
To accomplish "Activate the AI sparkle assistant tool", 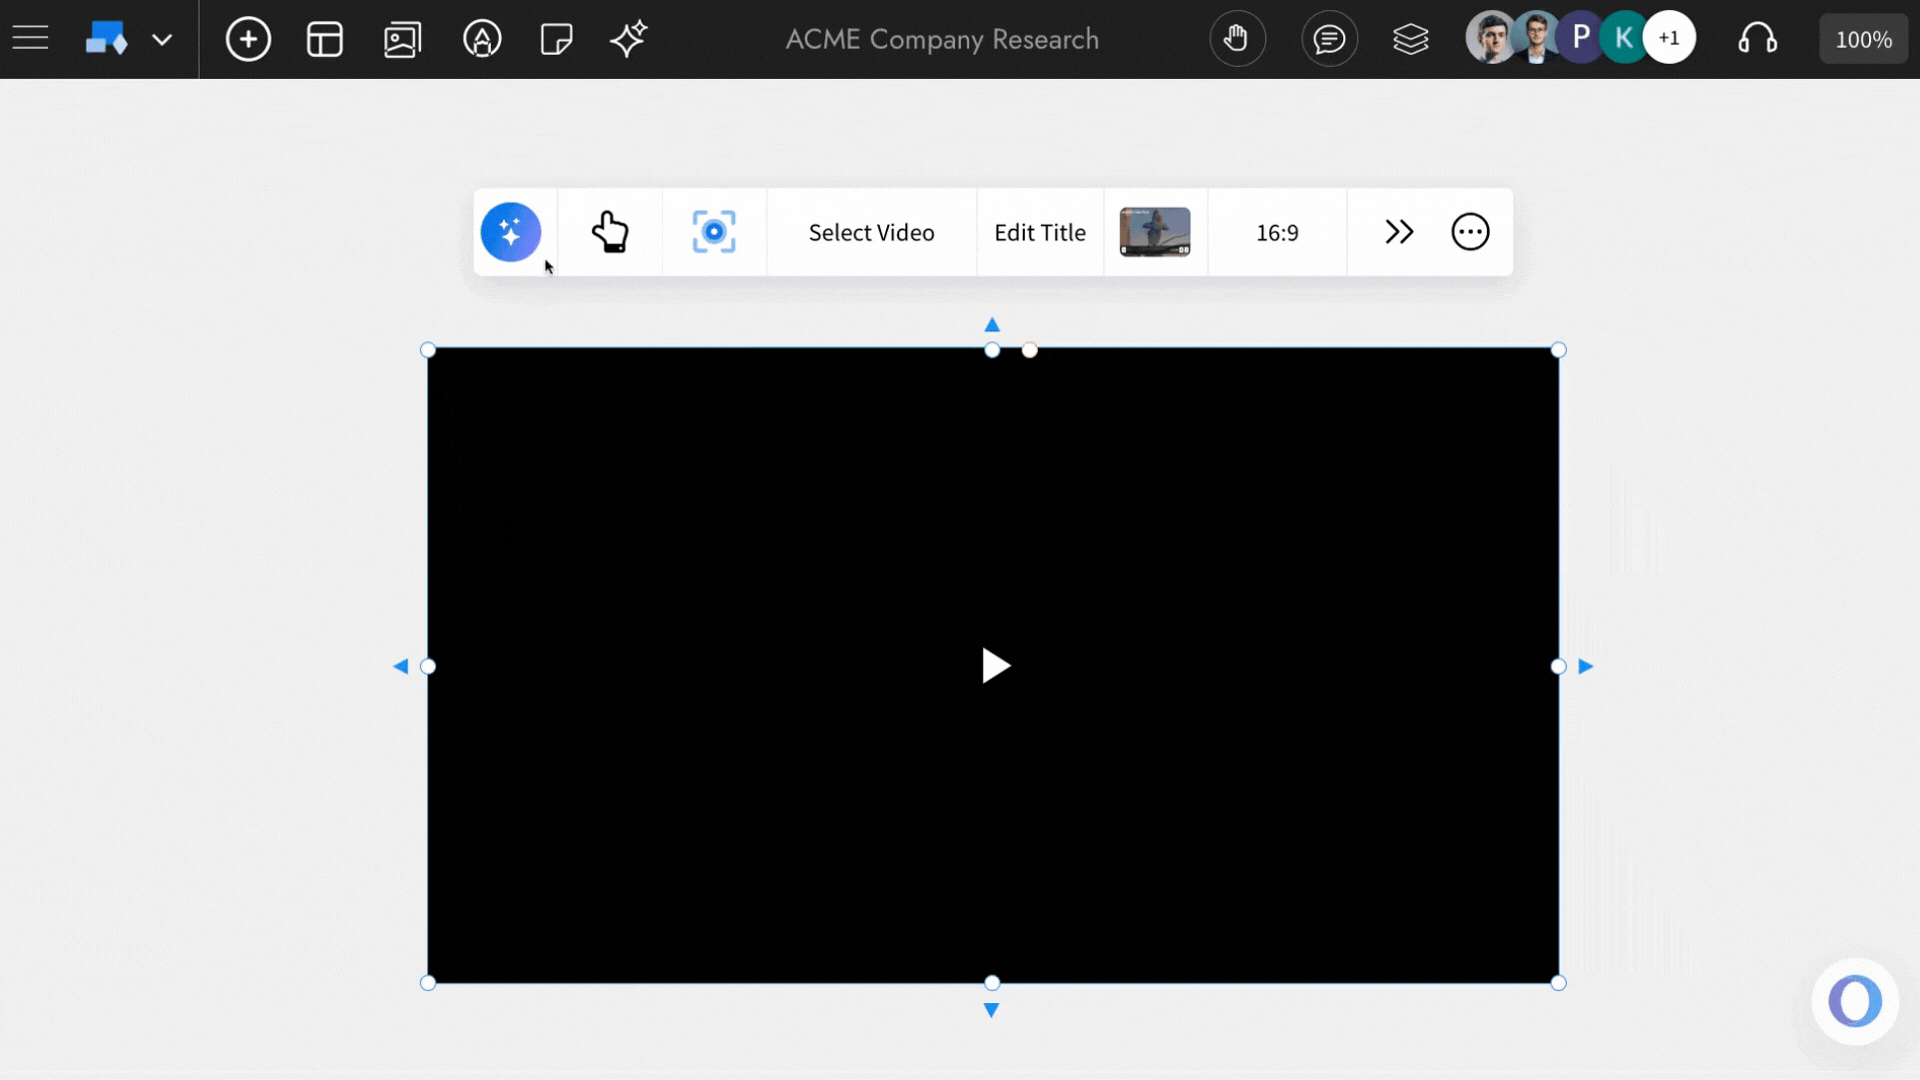I will 629,39.
